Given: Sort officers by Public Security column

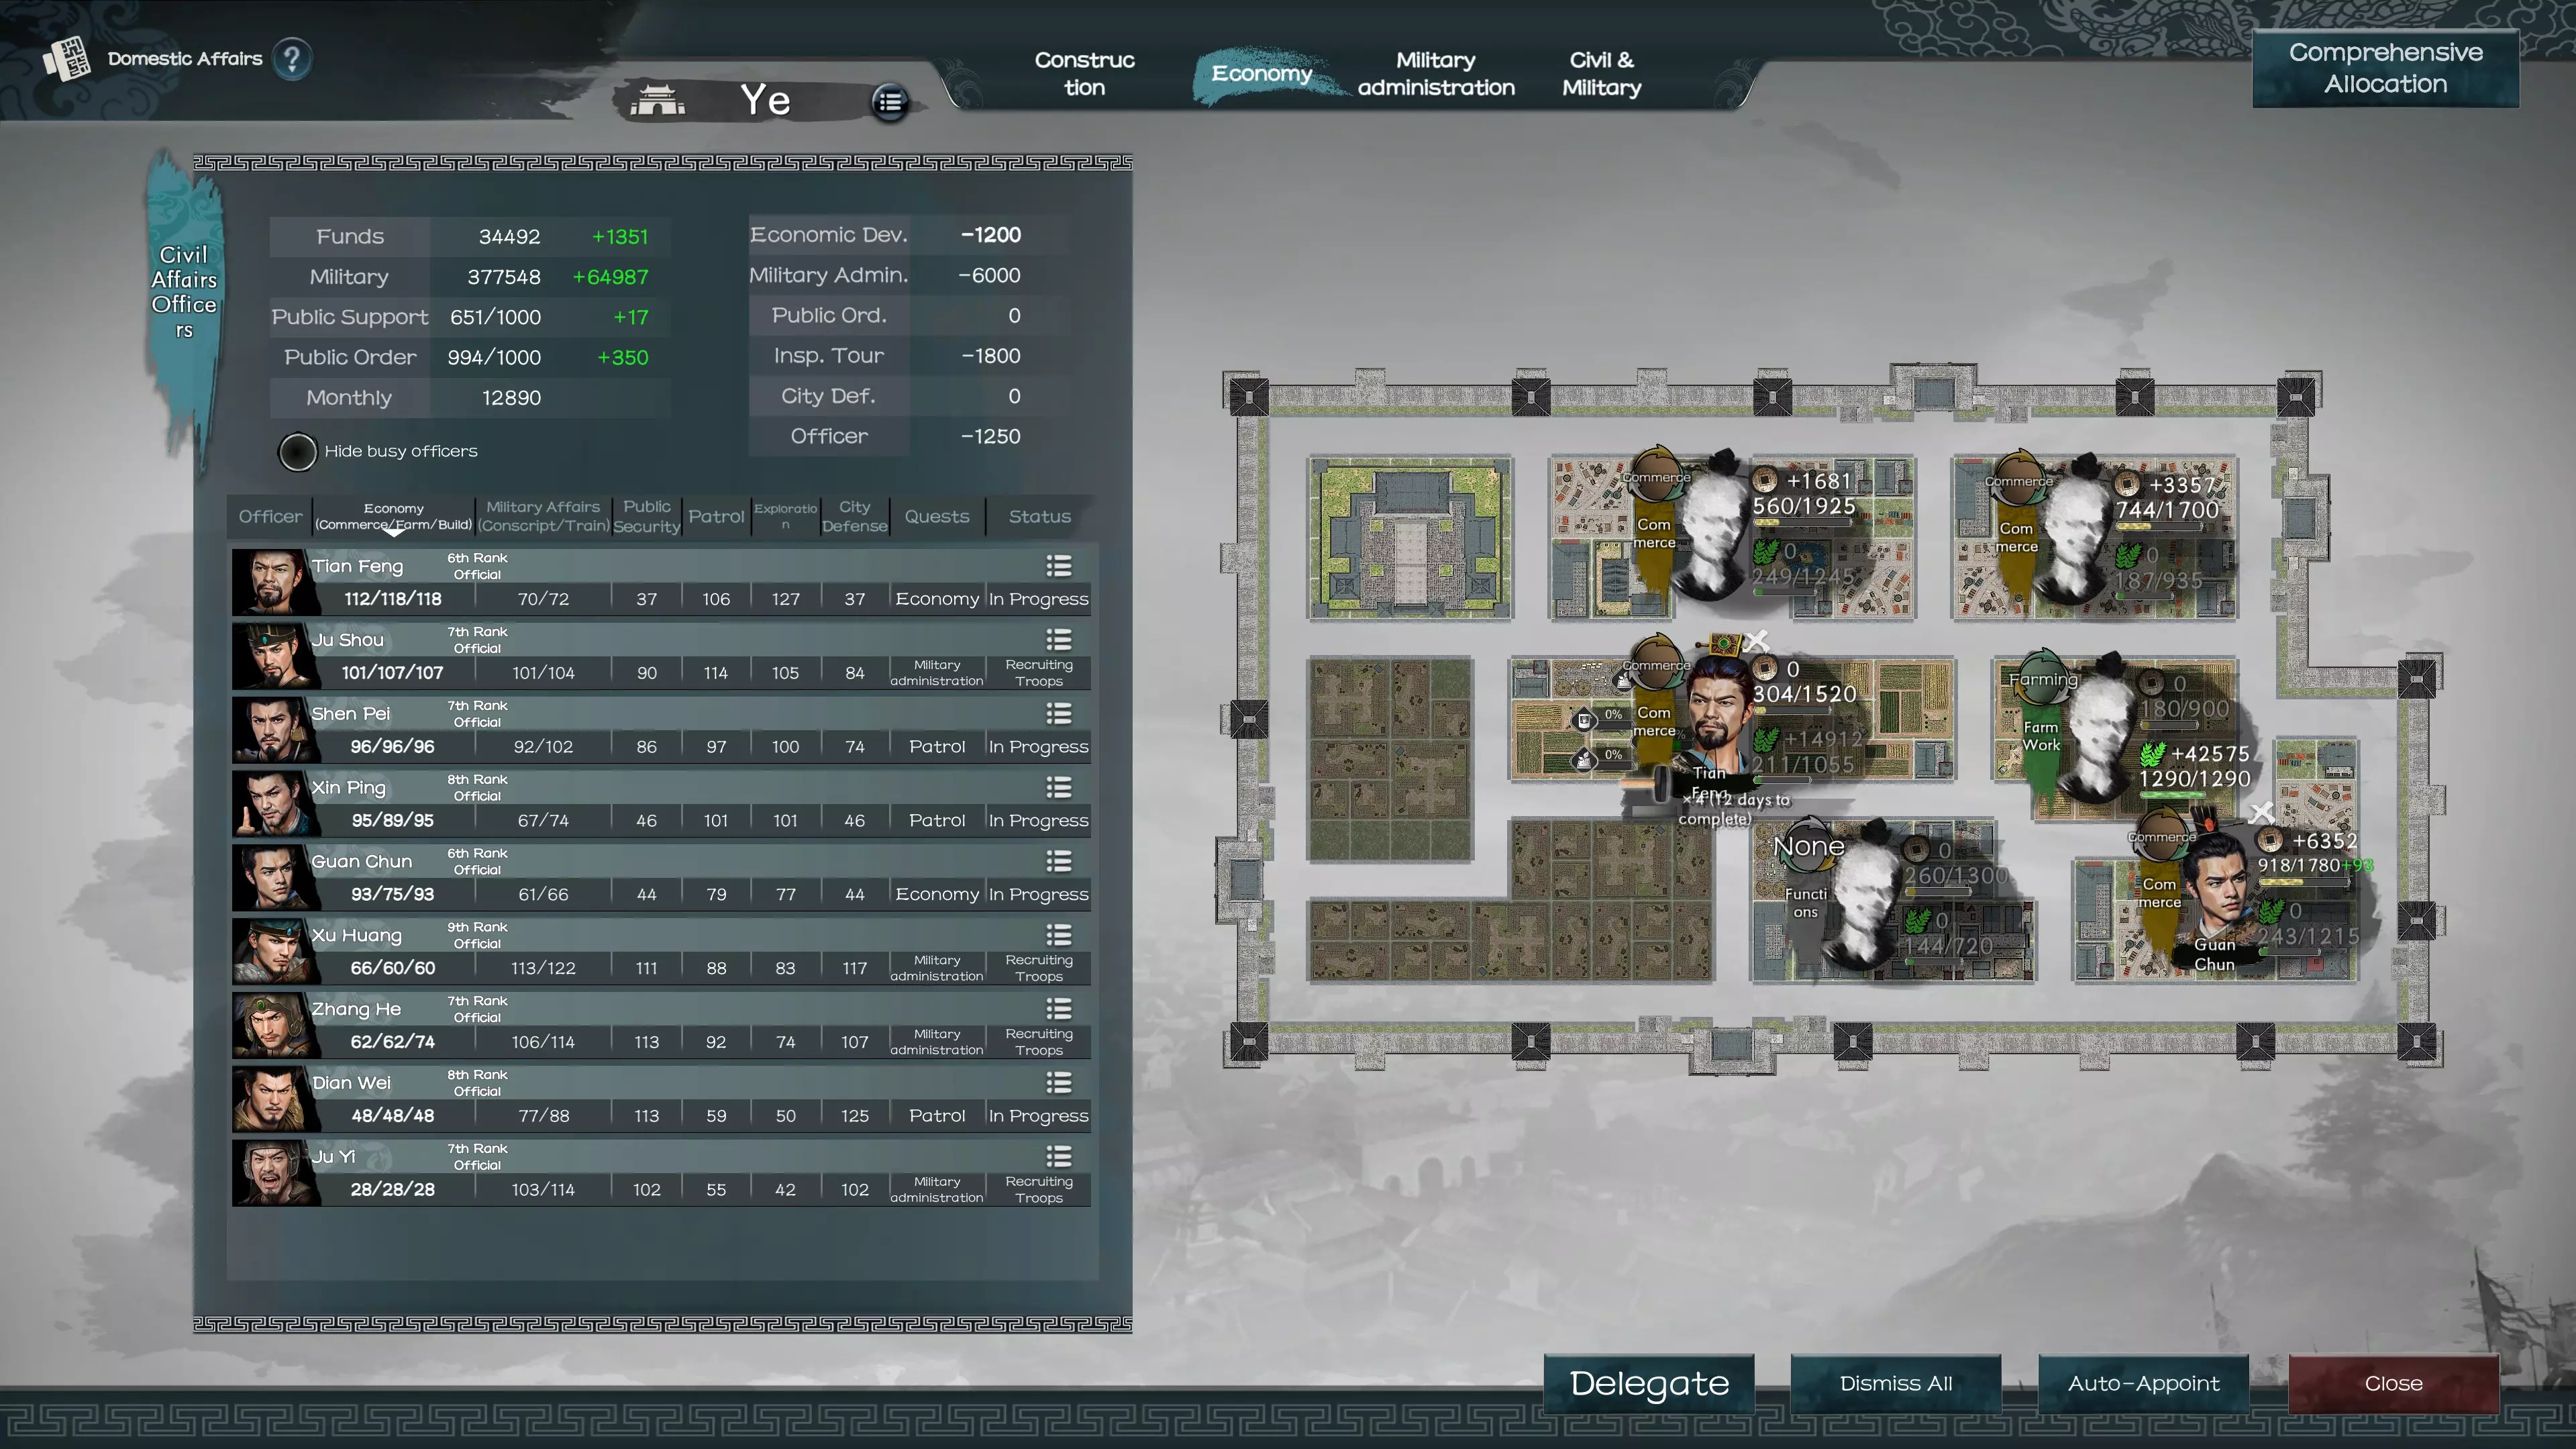Looking at the screenshot, I should pos(646,516).
